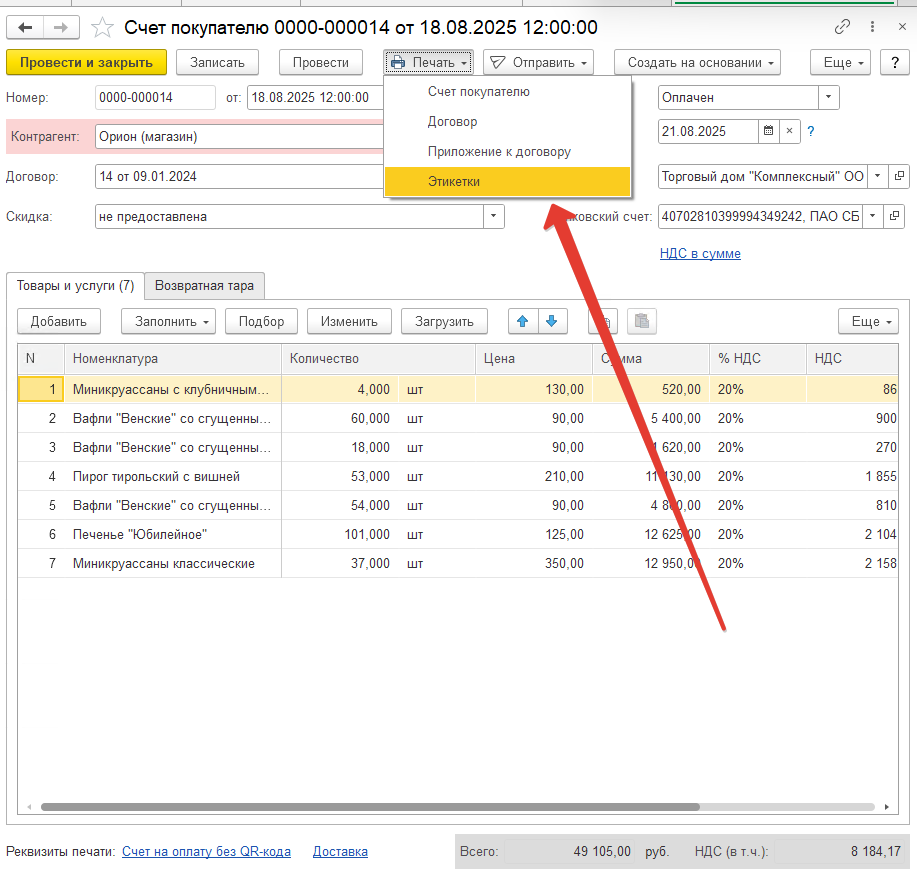This screenshot has height=876, width=917.
Task: Move the selected row up
Action: [523, 321]
